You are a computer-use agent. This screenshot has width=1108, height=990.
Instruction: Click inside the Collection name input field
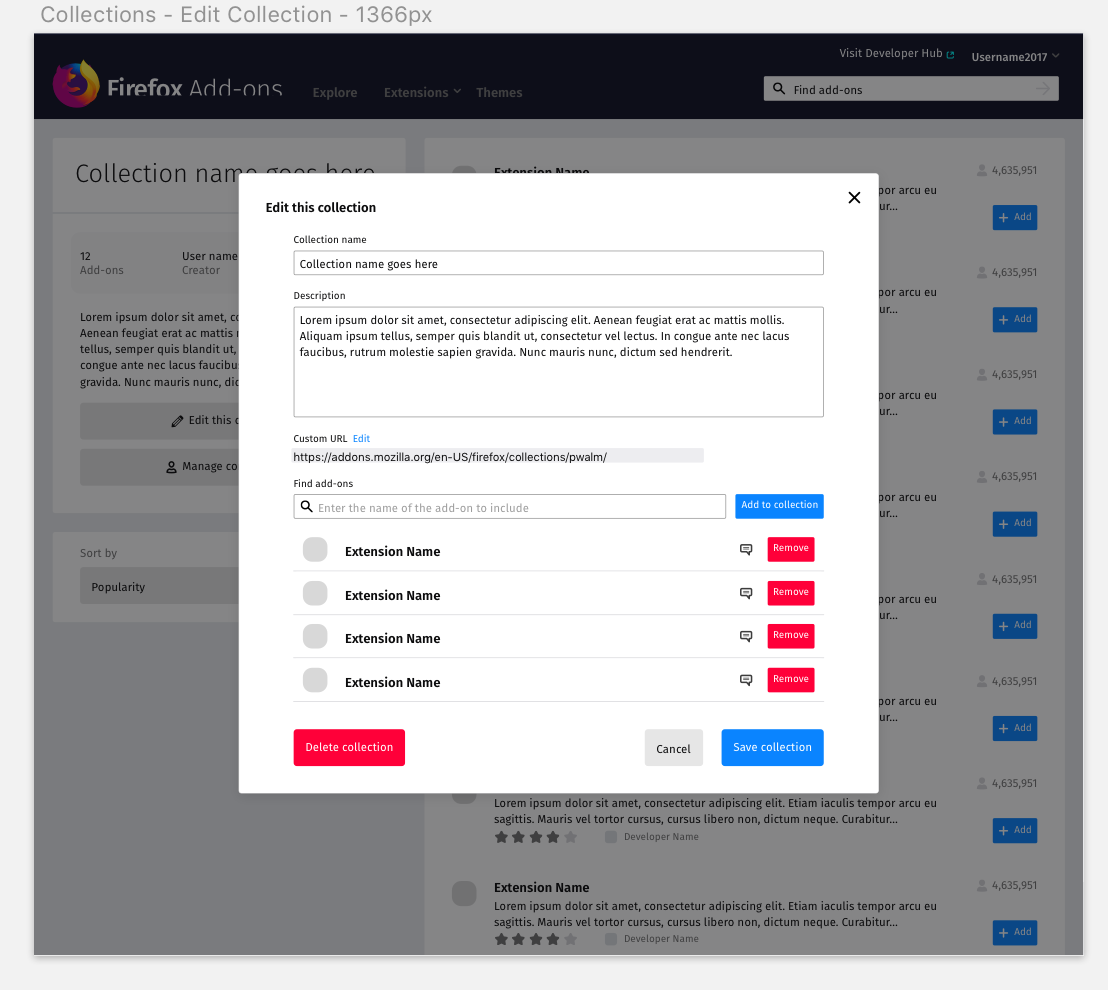(558, 263)
